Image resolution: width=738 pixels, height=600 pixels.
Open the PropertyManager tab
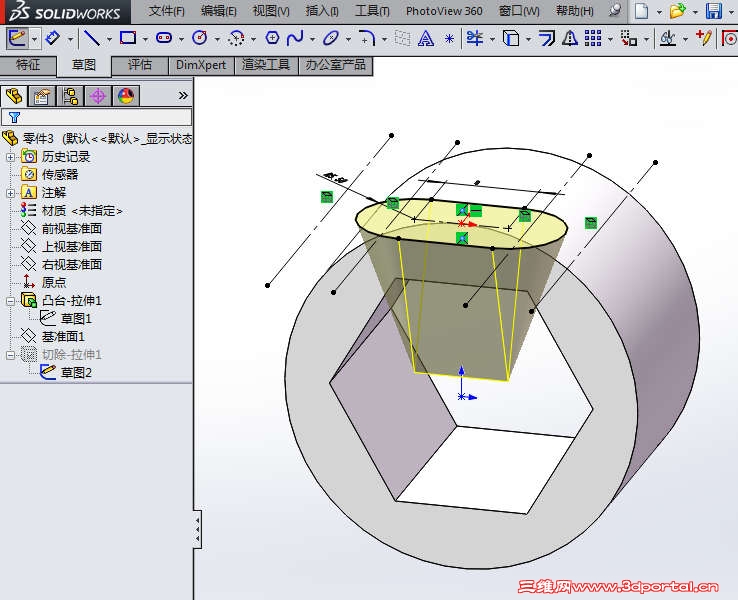[42, 96]
